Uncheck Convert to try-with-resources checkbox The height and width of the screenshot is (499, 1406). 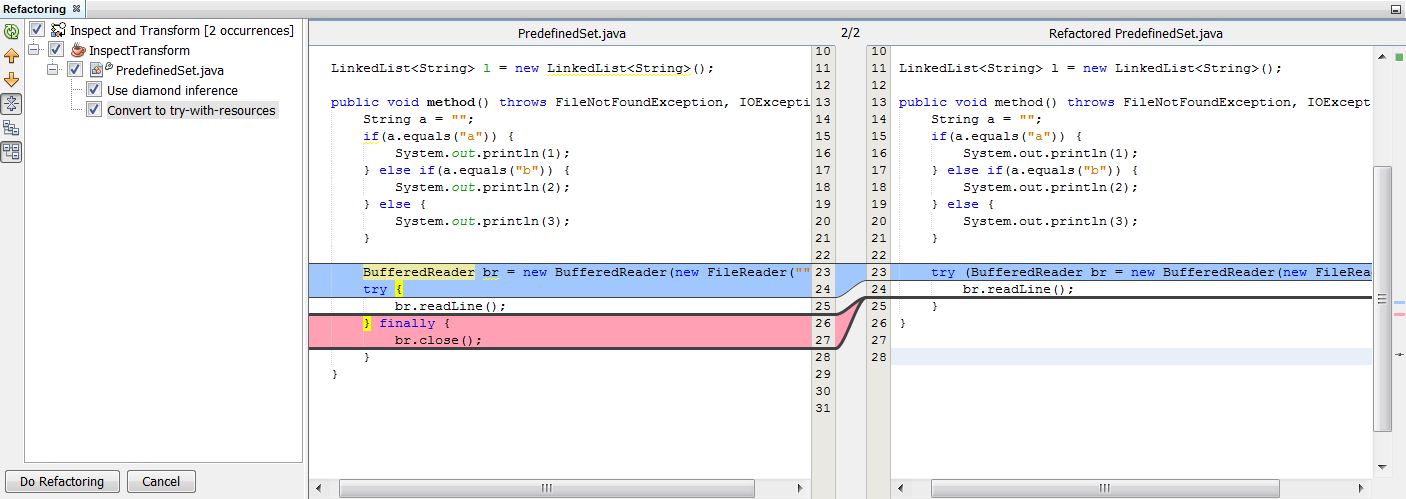(x=94, y=110)
